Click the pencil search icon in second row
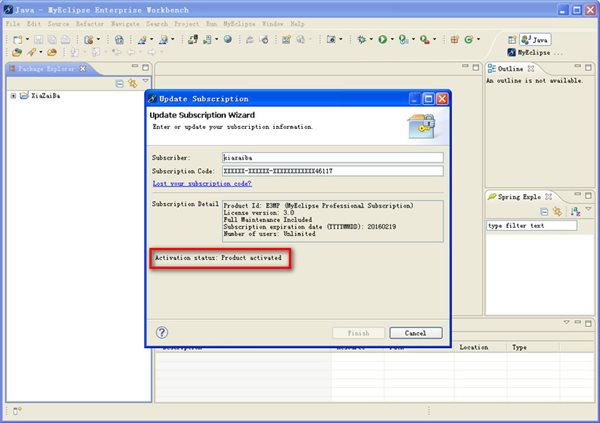This screenshot has height=423, width=600. pyautogui.click(x=32, y=52)
